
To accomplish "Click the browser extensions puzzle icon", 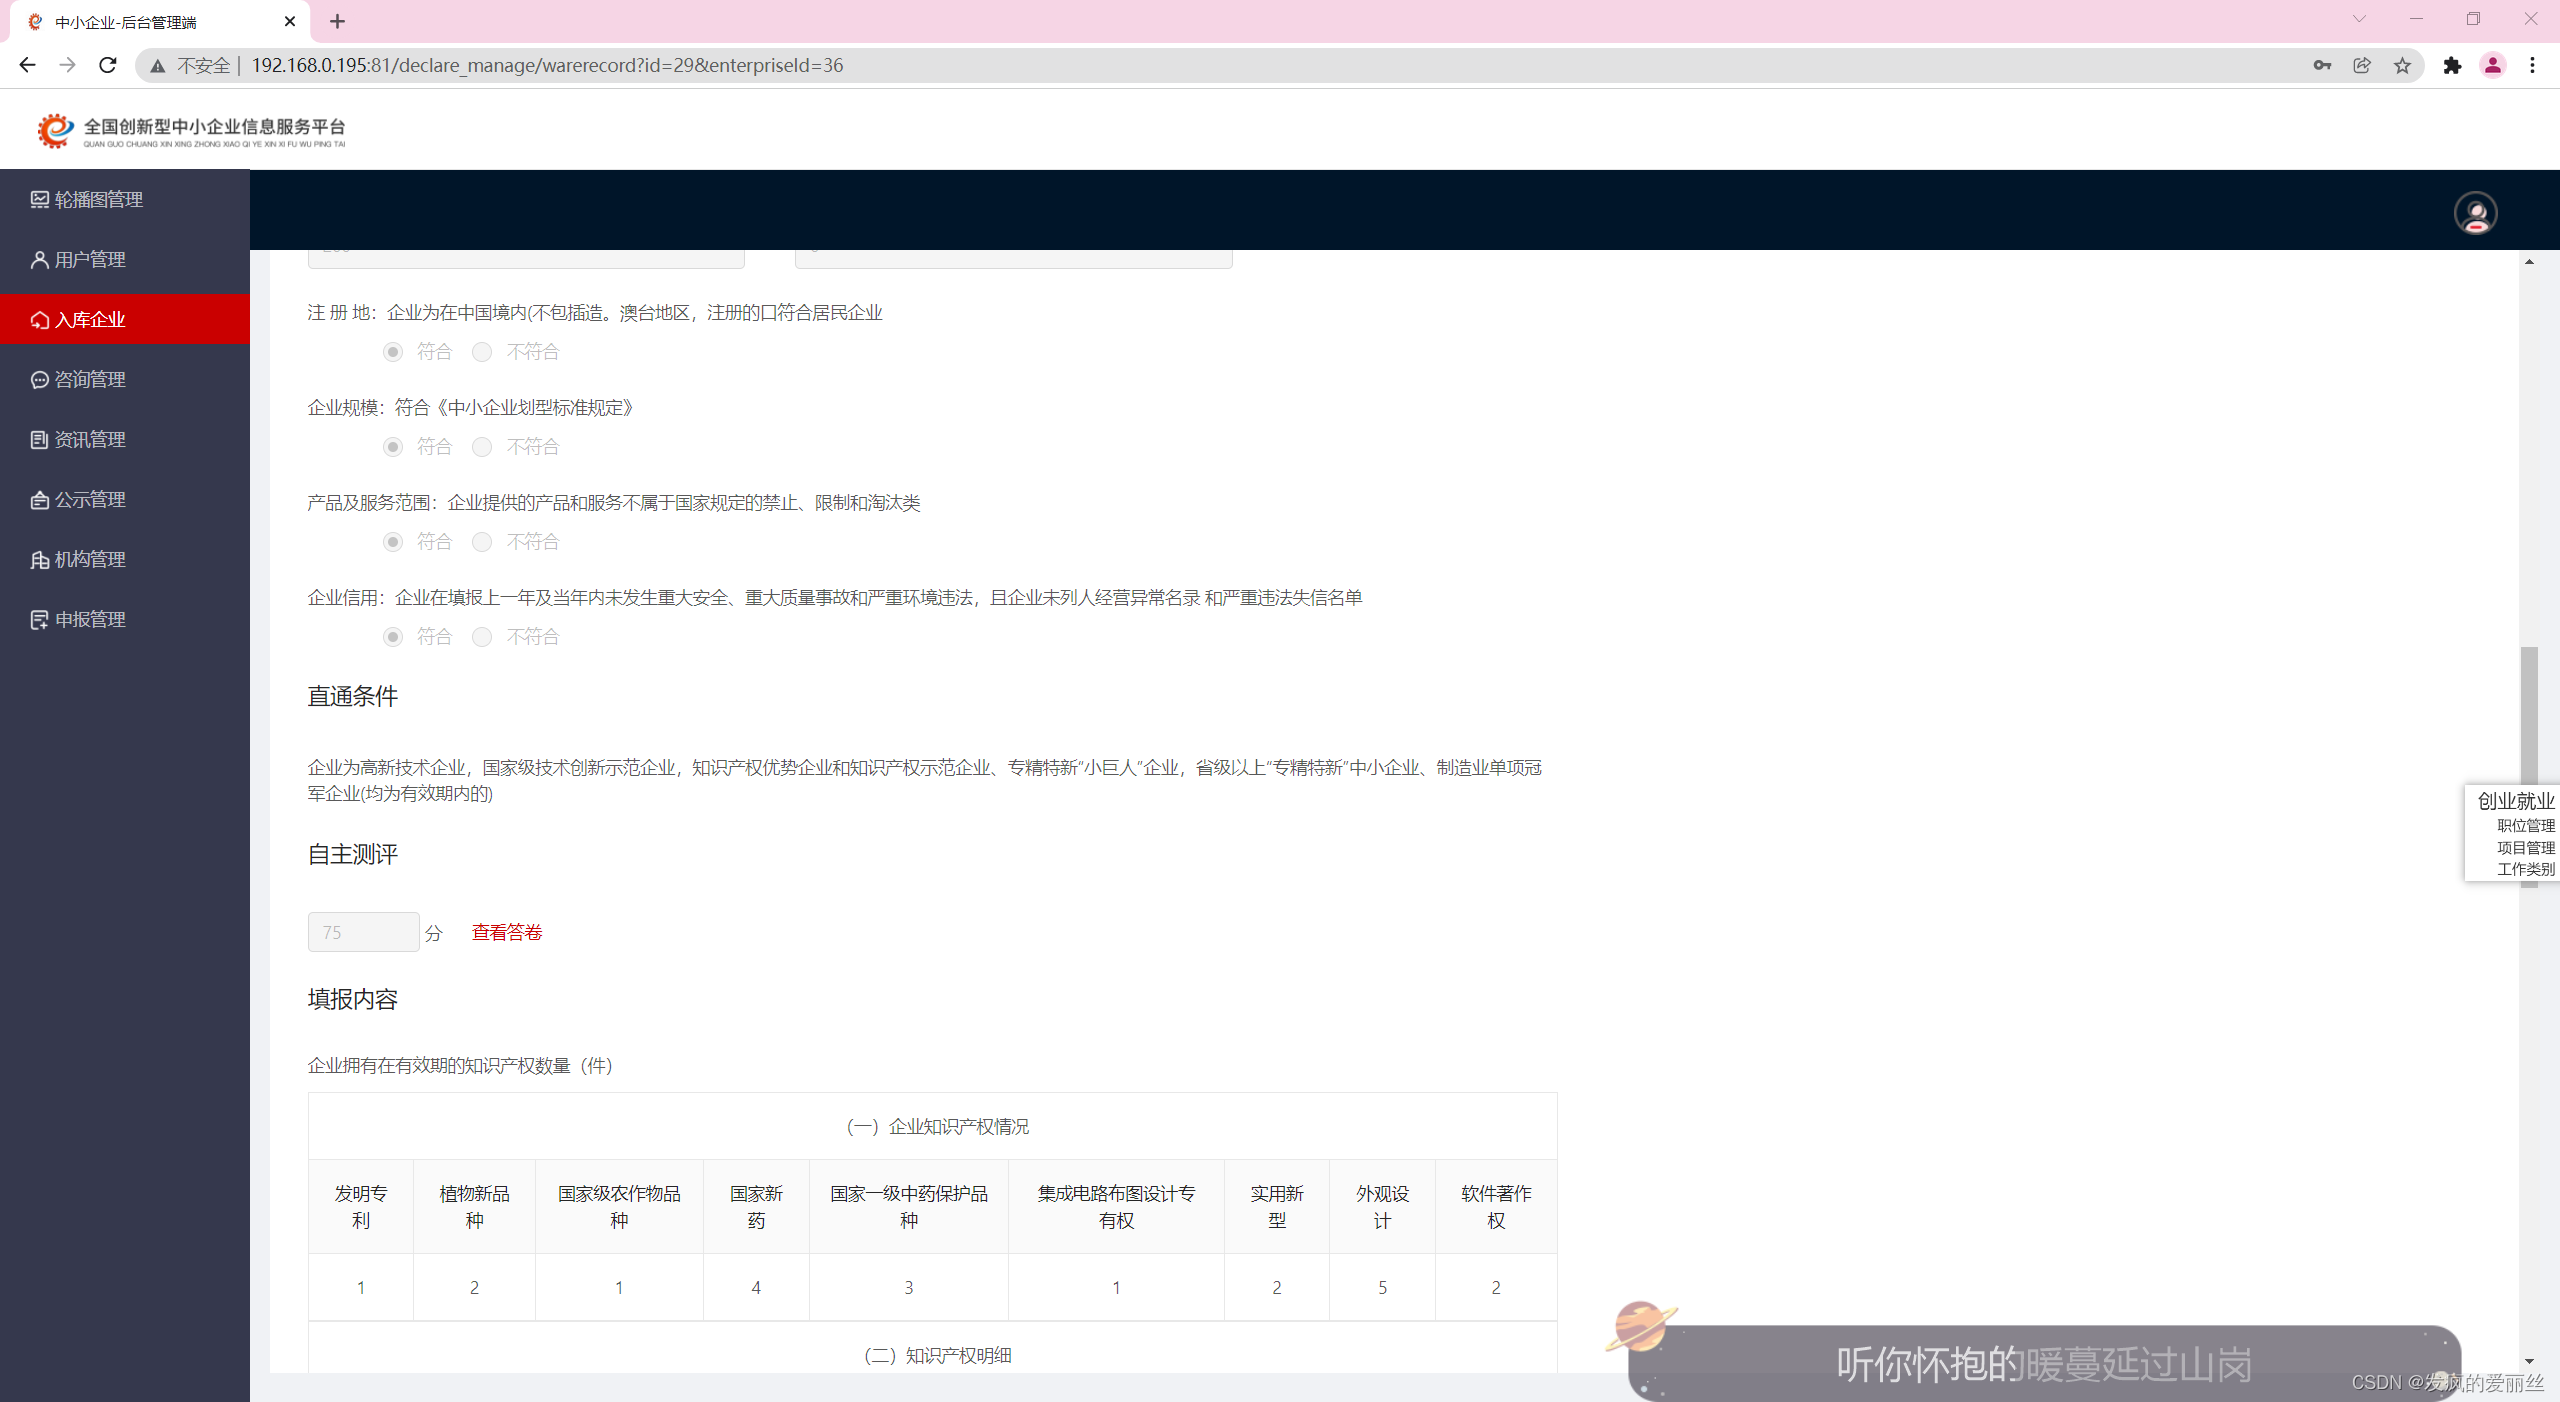I will (2452, 66).
